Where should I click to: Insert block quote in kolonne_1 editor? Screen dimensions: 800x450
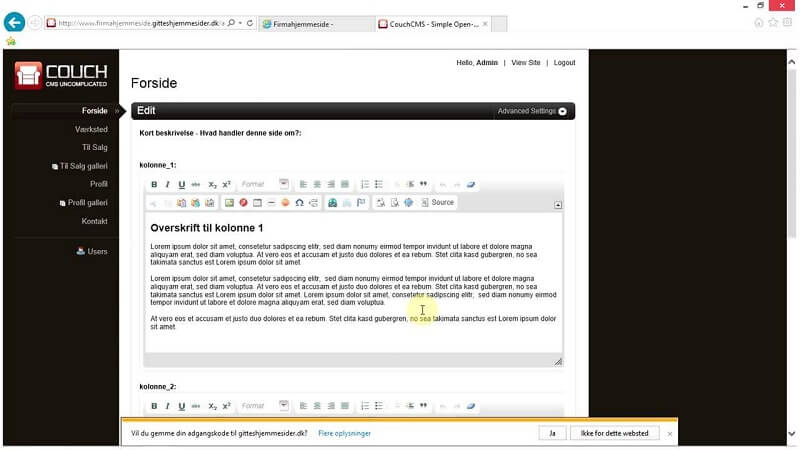423,184
